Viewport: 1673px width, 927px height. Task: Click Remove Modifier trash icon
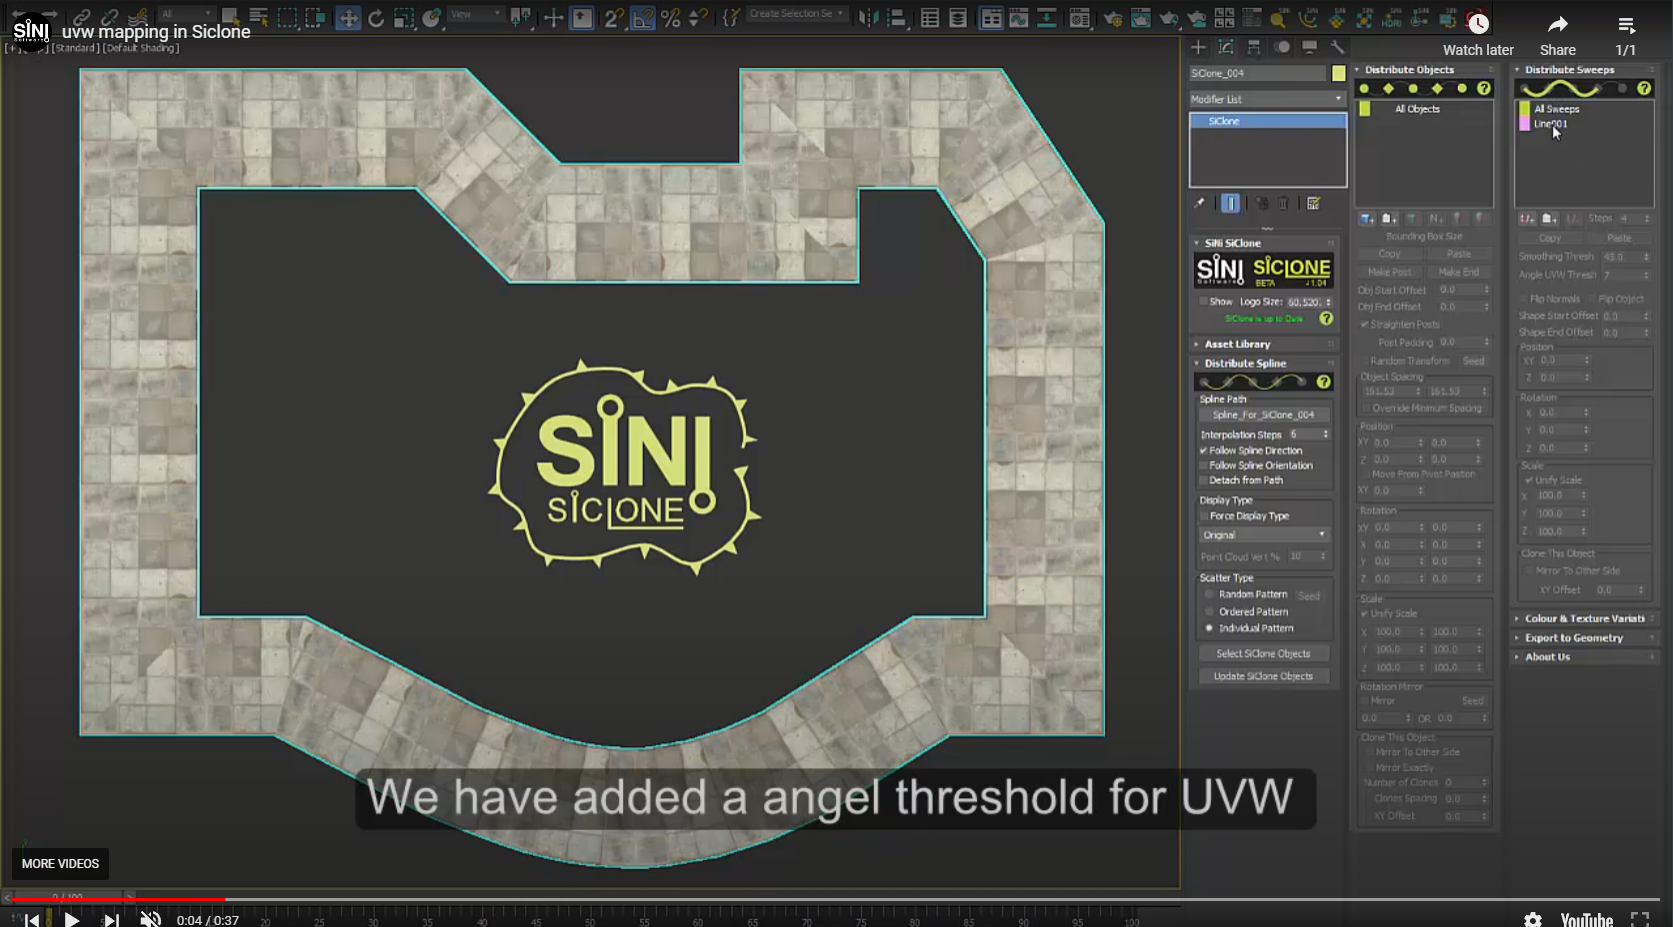tap(1283, 203)
